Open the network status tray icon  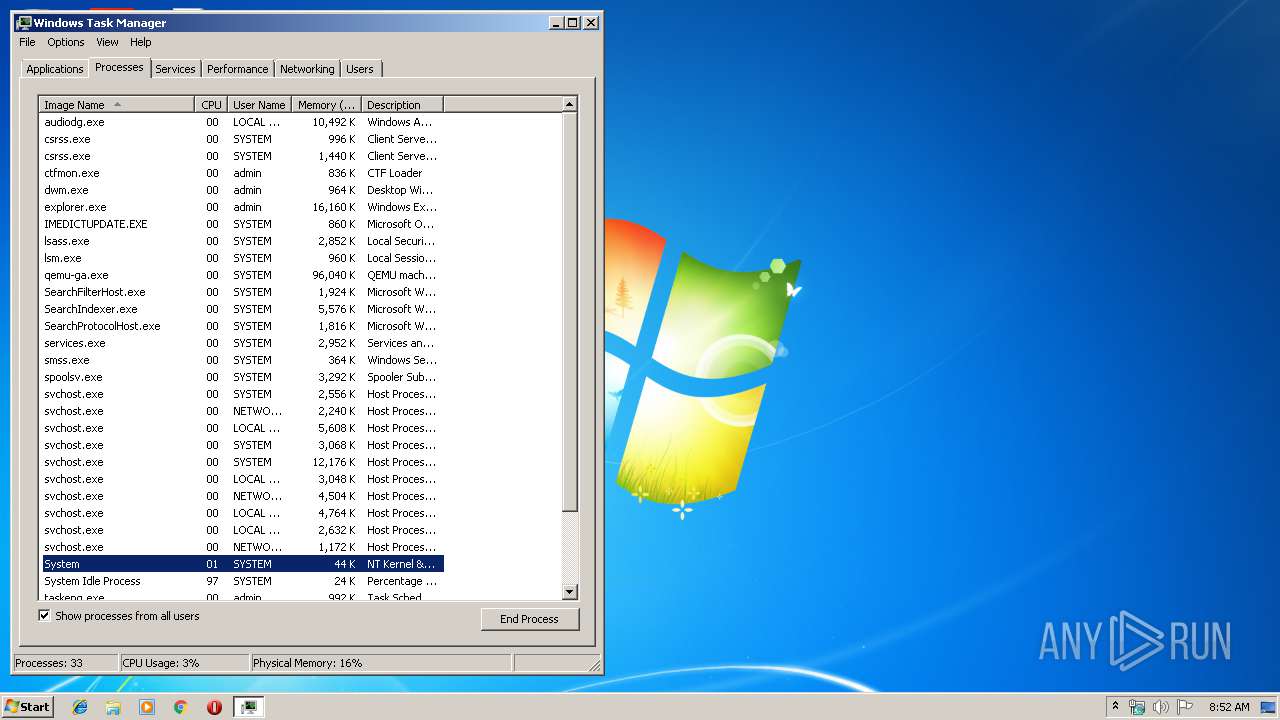click(x=1137, y=707)
